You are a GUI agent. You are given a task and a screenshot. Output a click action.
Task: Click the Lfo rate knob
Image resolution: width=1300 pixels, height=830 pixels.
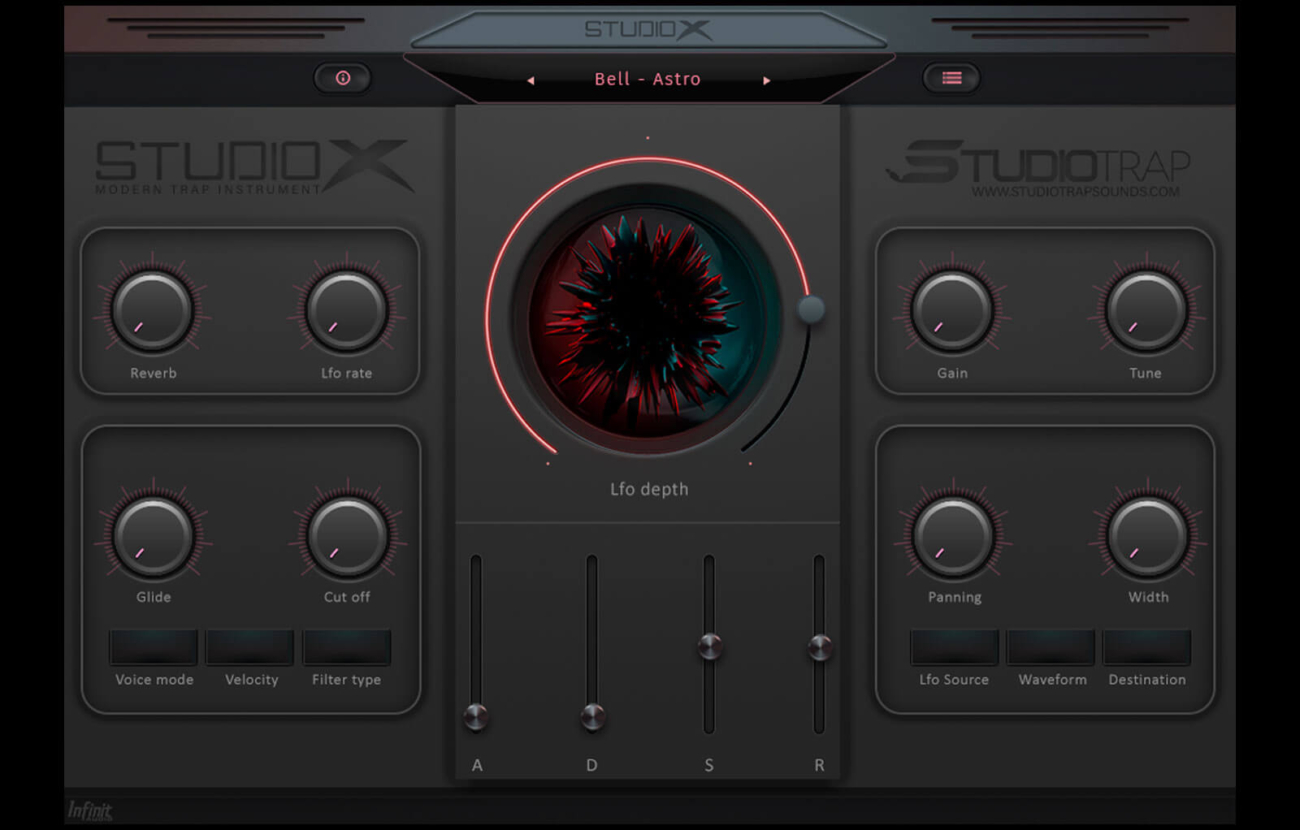346,311
